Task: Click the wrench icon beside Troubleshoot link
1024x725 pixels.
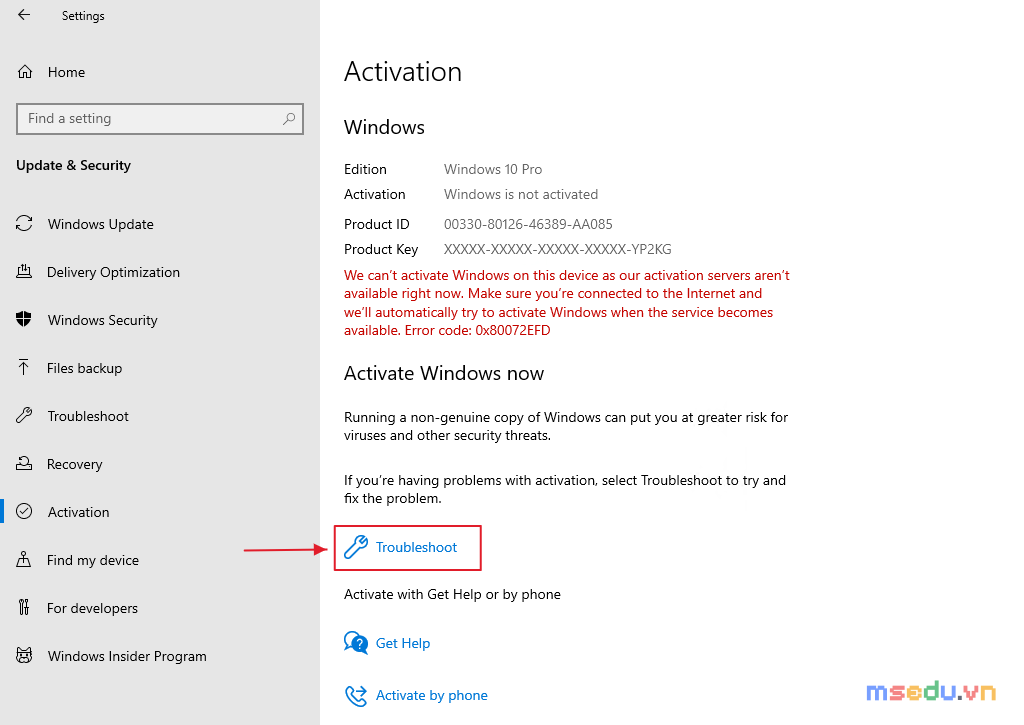Action: (x=356, y=547)
